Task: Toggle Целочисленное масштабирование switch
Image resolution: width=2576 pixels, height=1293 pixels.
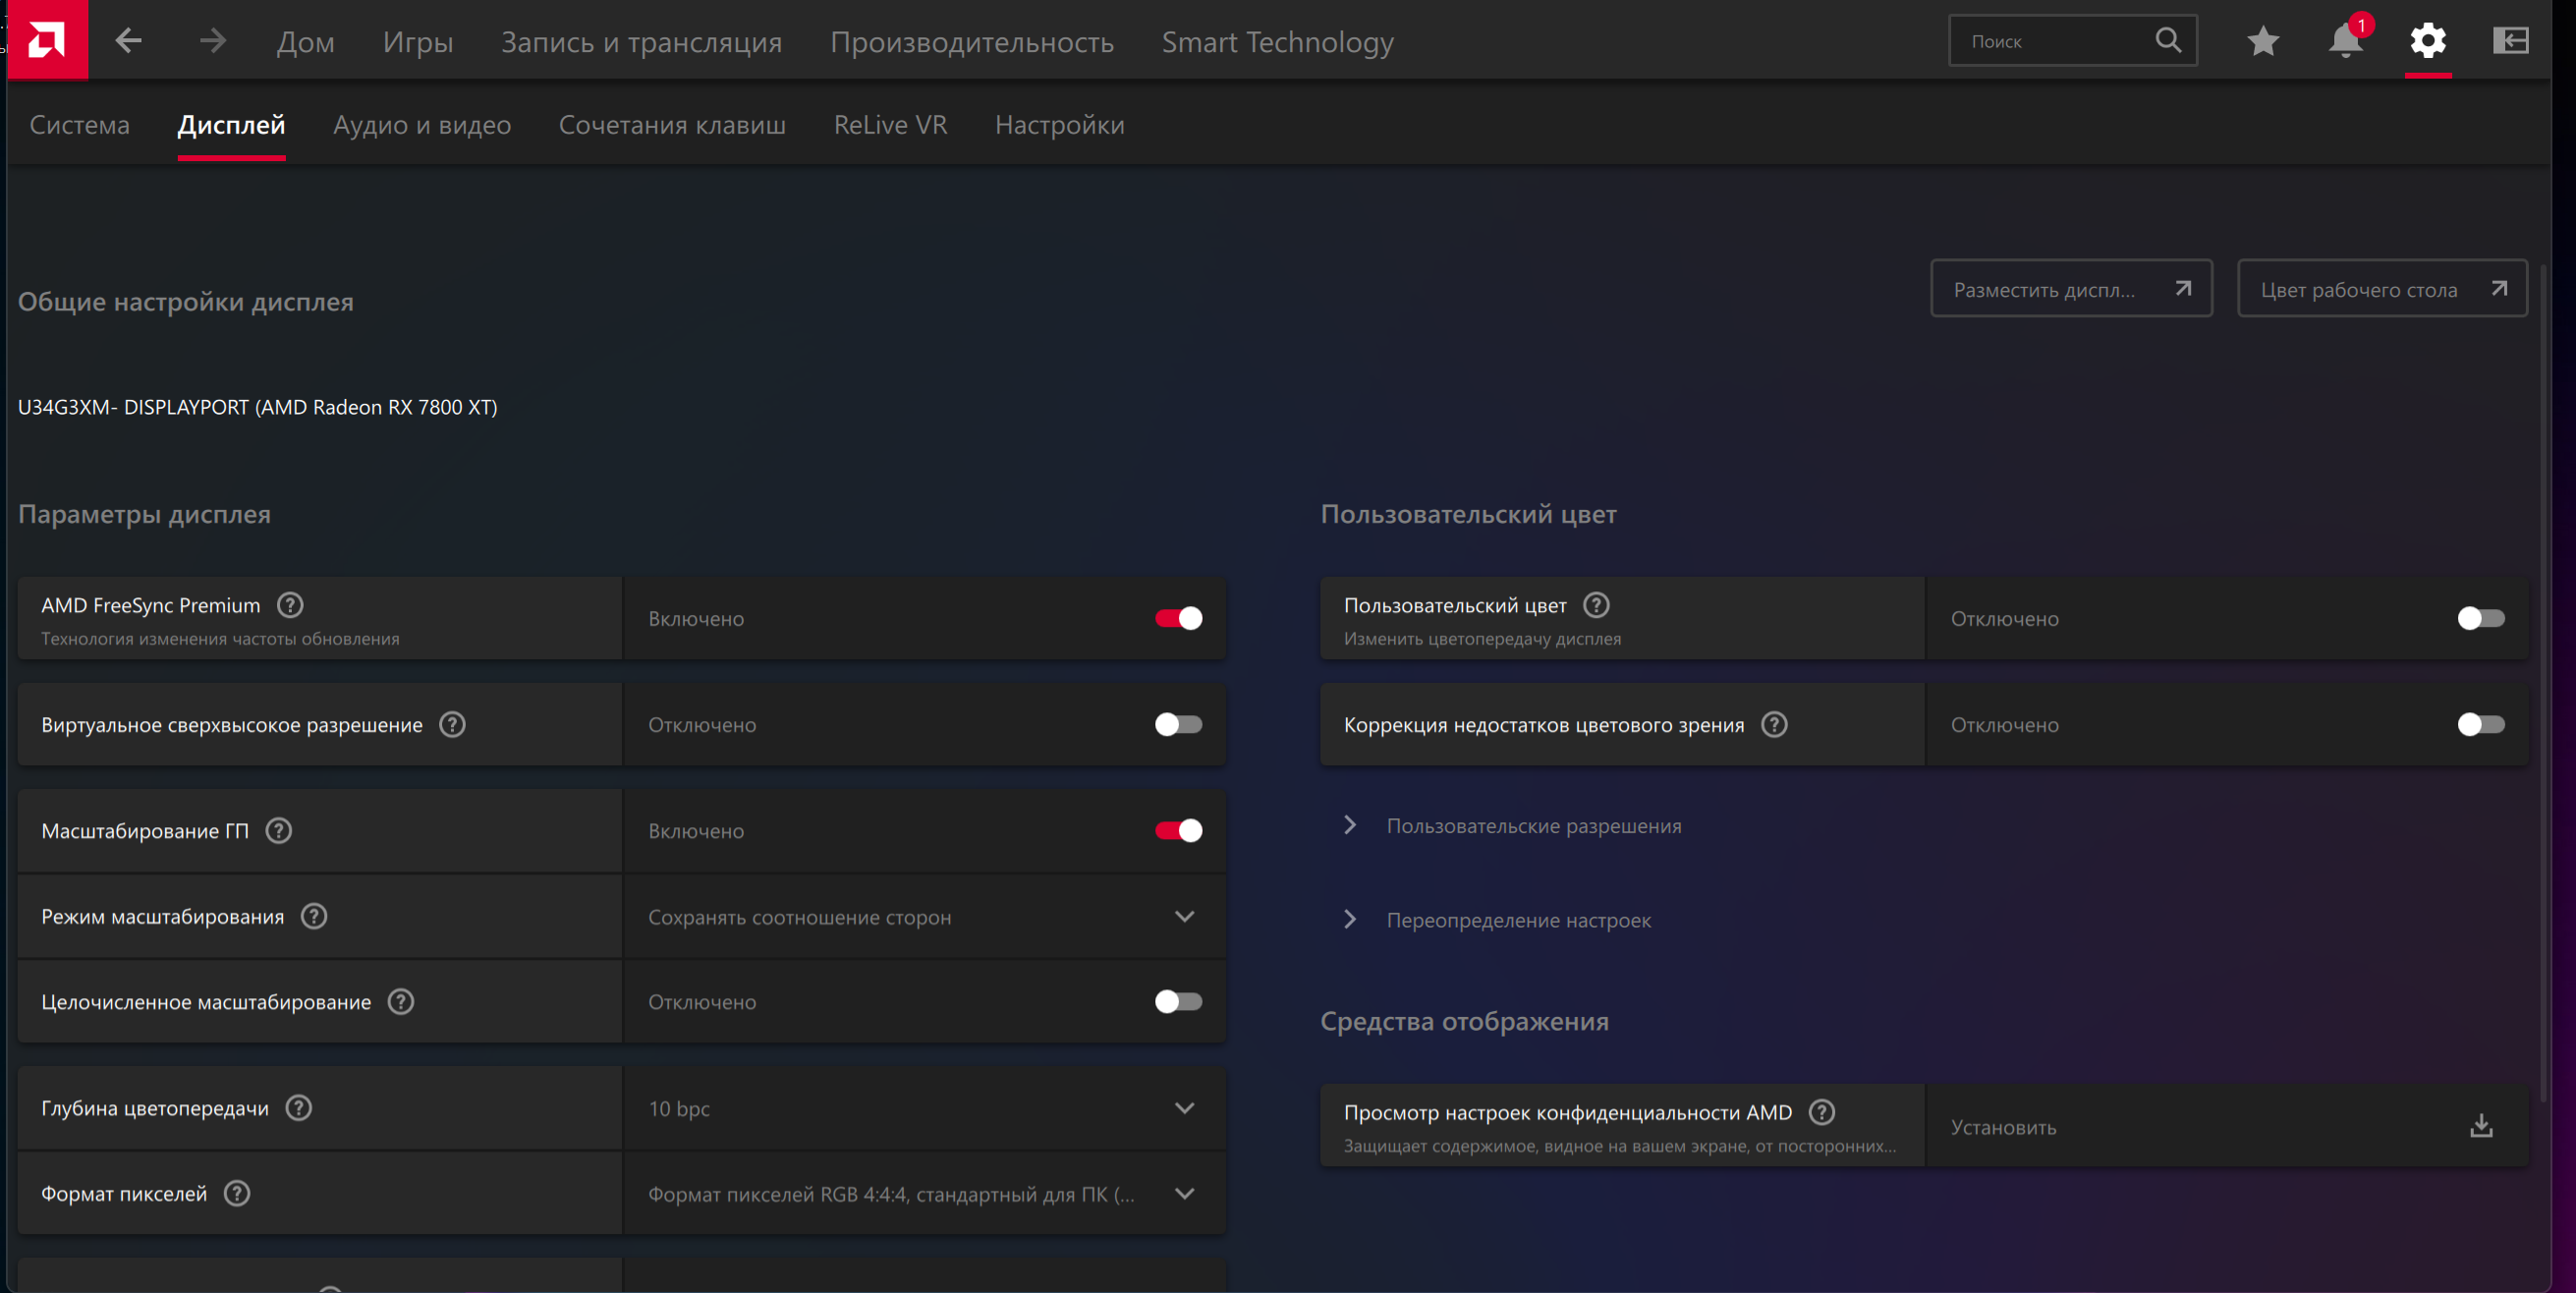Action: [x=1178, y=1001]
